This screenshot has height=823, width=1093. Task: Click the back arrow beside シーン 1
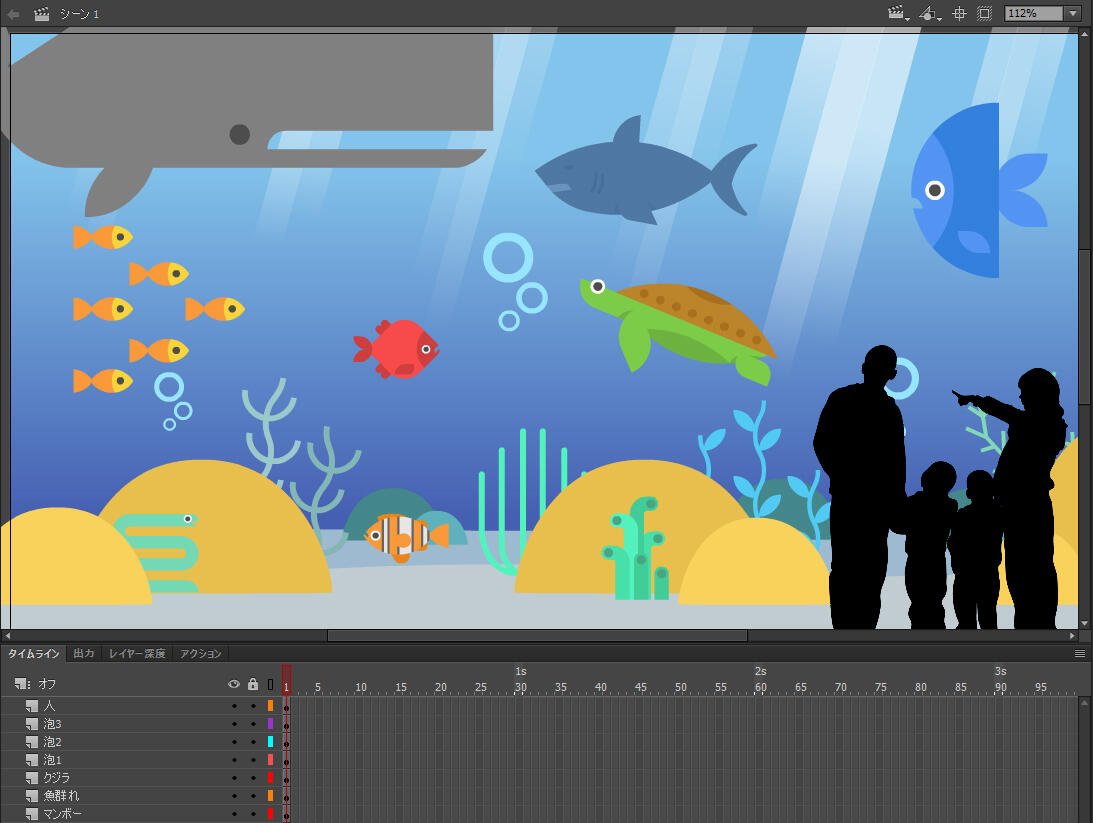pyautogui.click(x=14, y=14)
